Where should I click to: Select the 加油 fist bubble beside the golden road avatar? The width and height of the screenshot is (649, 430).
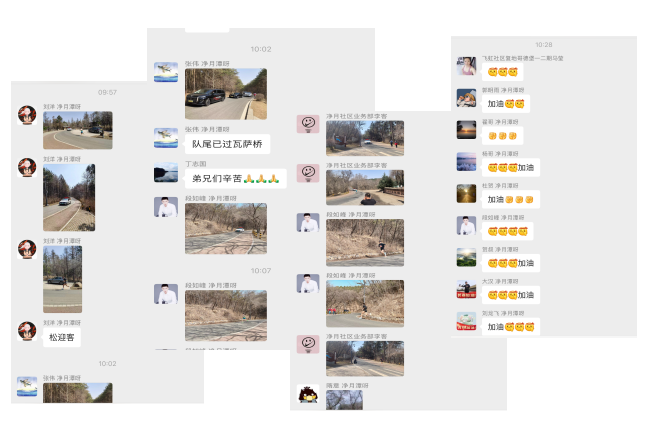tap(511, 199)
